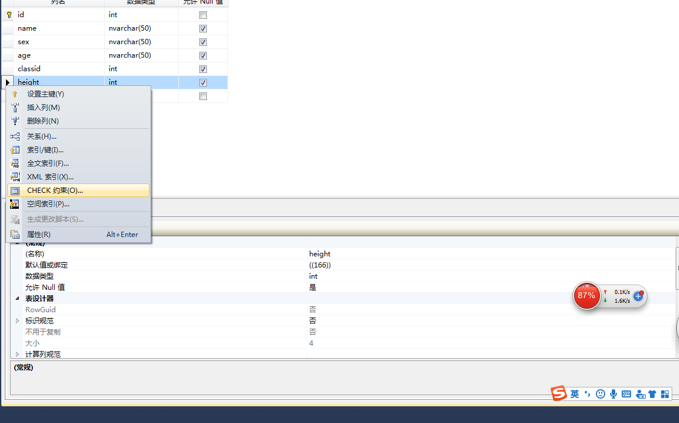The image size is (679, 423).
Task: Toggle Allow Null checkbox for sex
Action: click(x=203, y=42)
